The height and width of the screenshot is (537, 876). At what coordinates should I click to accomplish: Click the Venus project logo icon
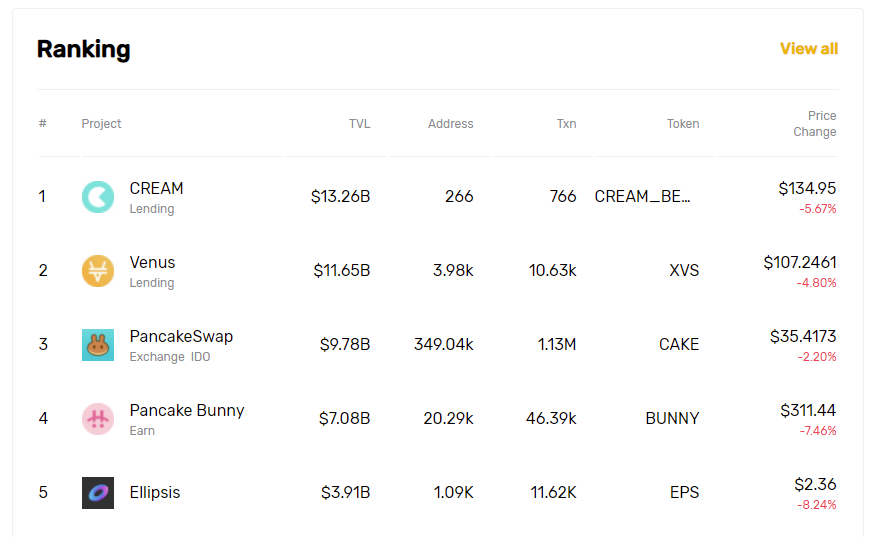coord(98,271)
